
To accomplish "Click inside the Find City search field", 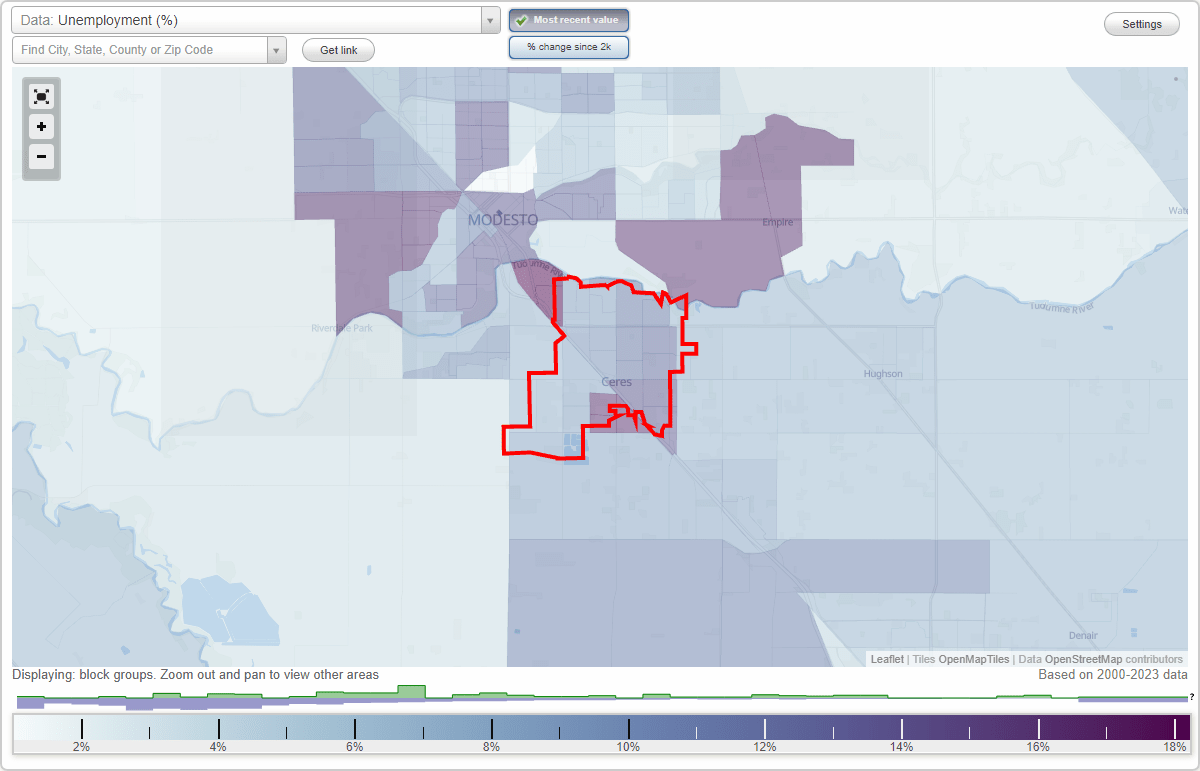I will 140,49.
